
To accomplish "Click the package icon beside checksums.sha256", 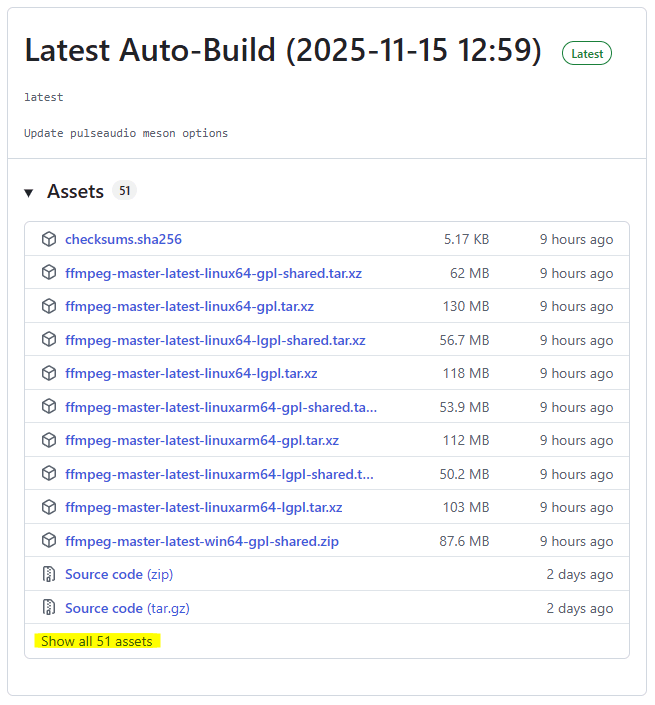I will click(x=49, y=239).
